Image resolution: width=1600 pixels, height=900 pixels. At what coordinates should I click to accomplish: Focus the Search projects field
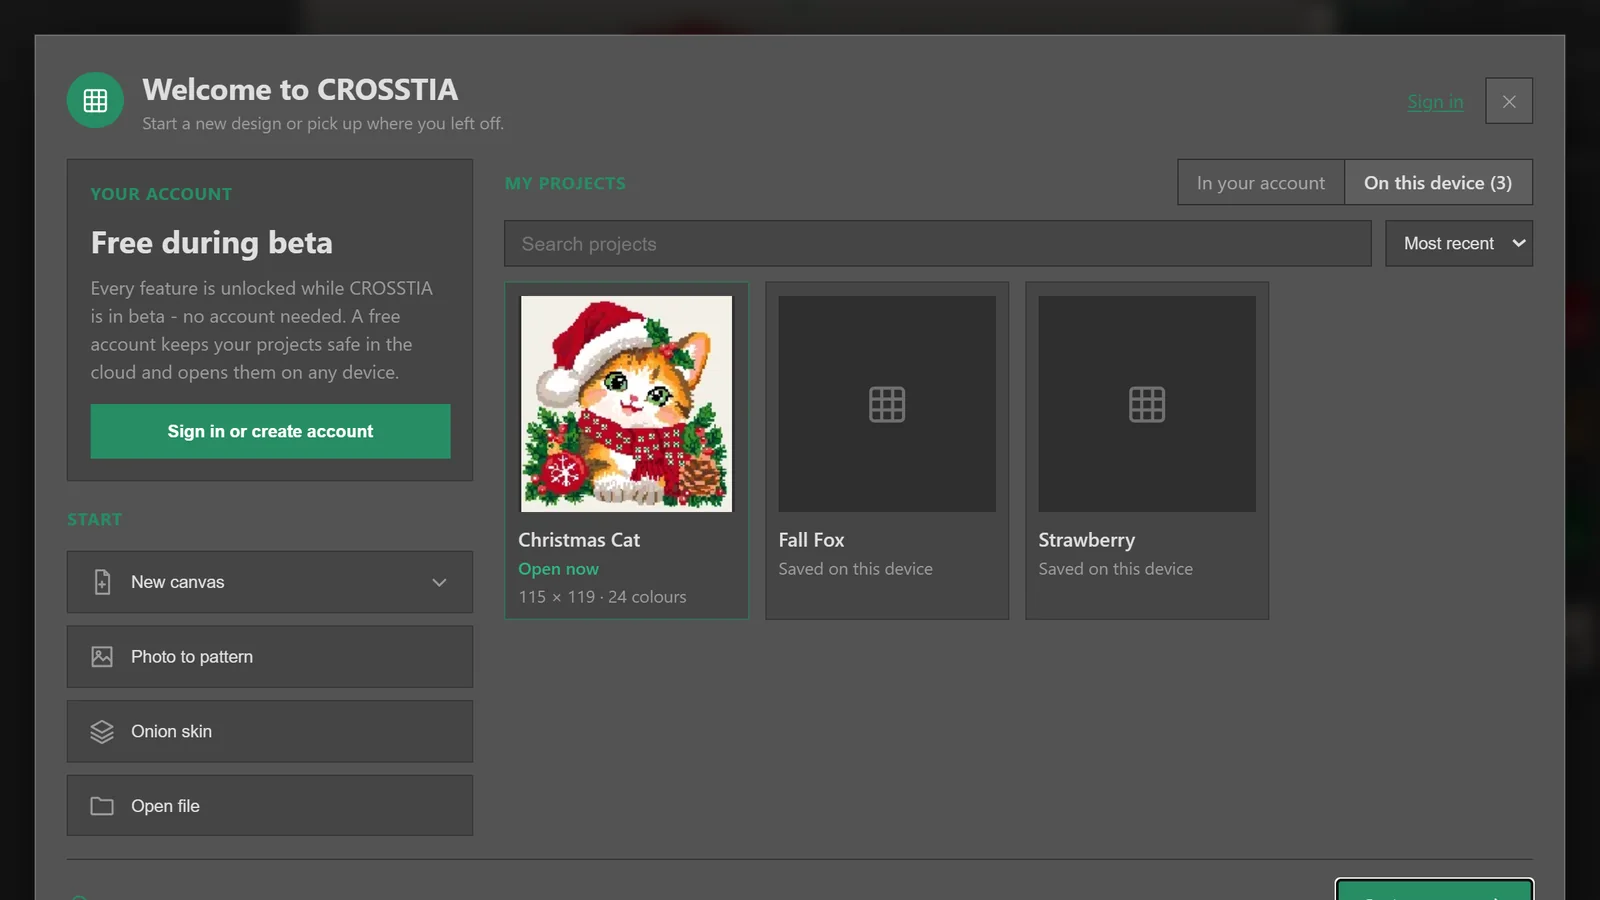[938, 244]
